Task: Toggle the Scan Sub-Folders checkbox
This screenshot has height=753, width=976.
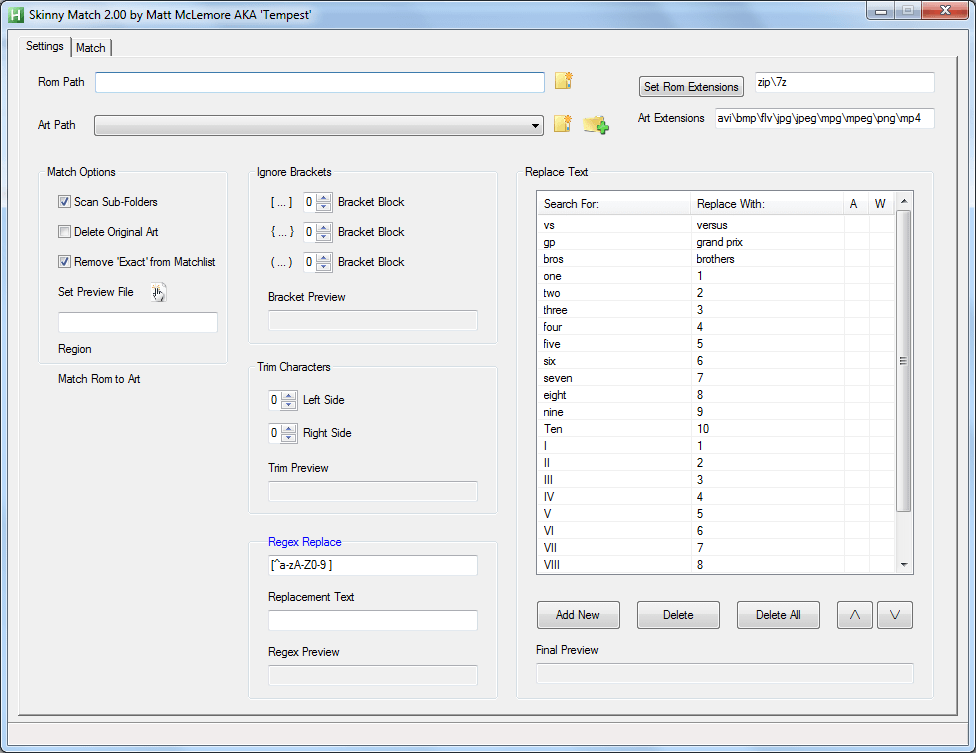Action: tap(65, 202)
